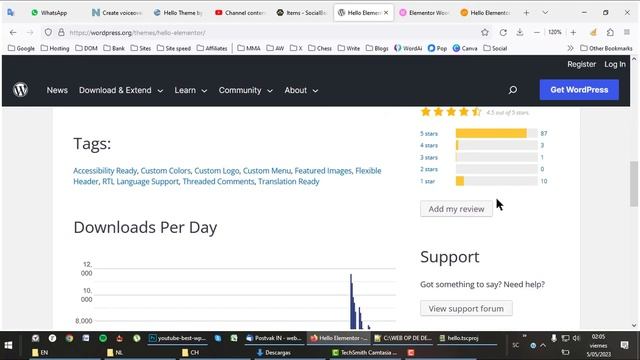The height and width of the screenshot is (360, 640).
Task: Open the volume speaker tray icon
Action: pyautogui.click(x=576, y=338)
